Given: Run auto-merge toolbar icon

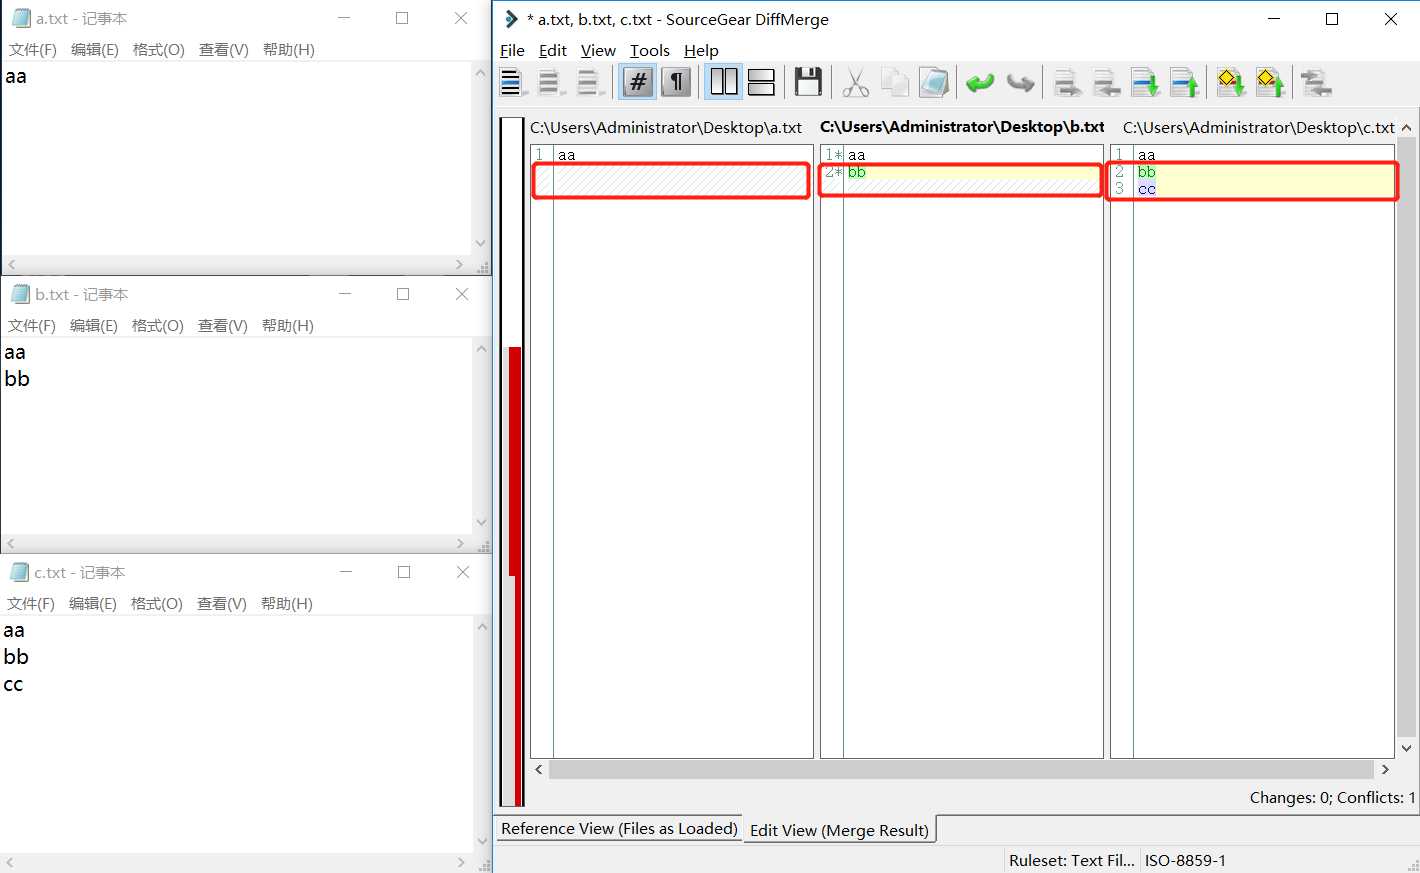Looking at the screenshot, I should coord(1316,83).
